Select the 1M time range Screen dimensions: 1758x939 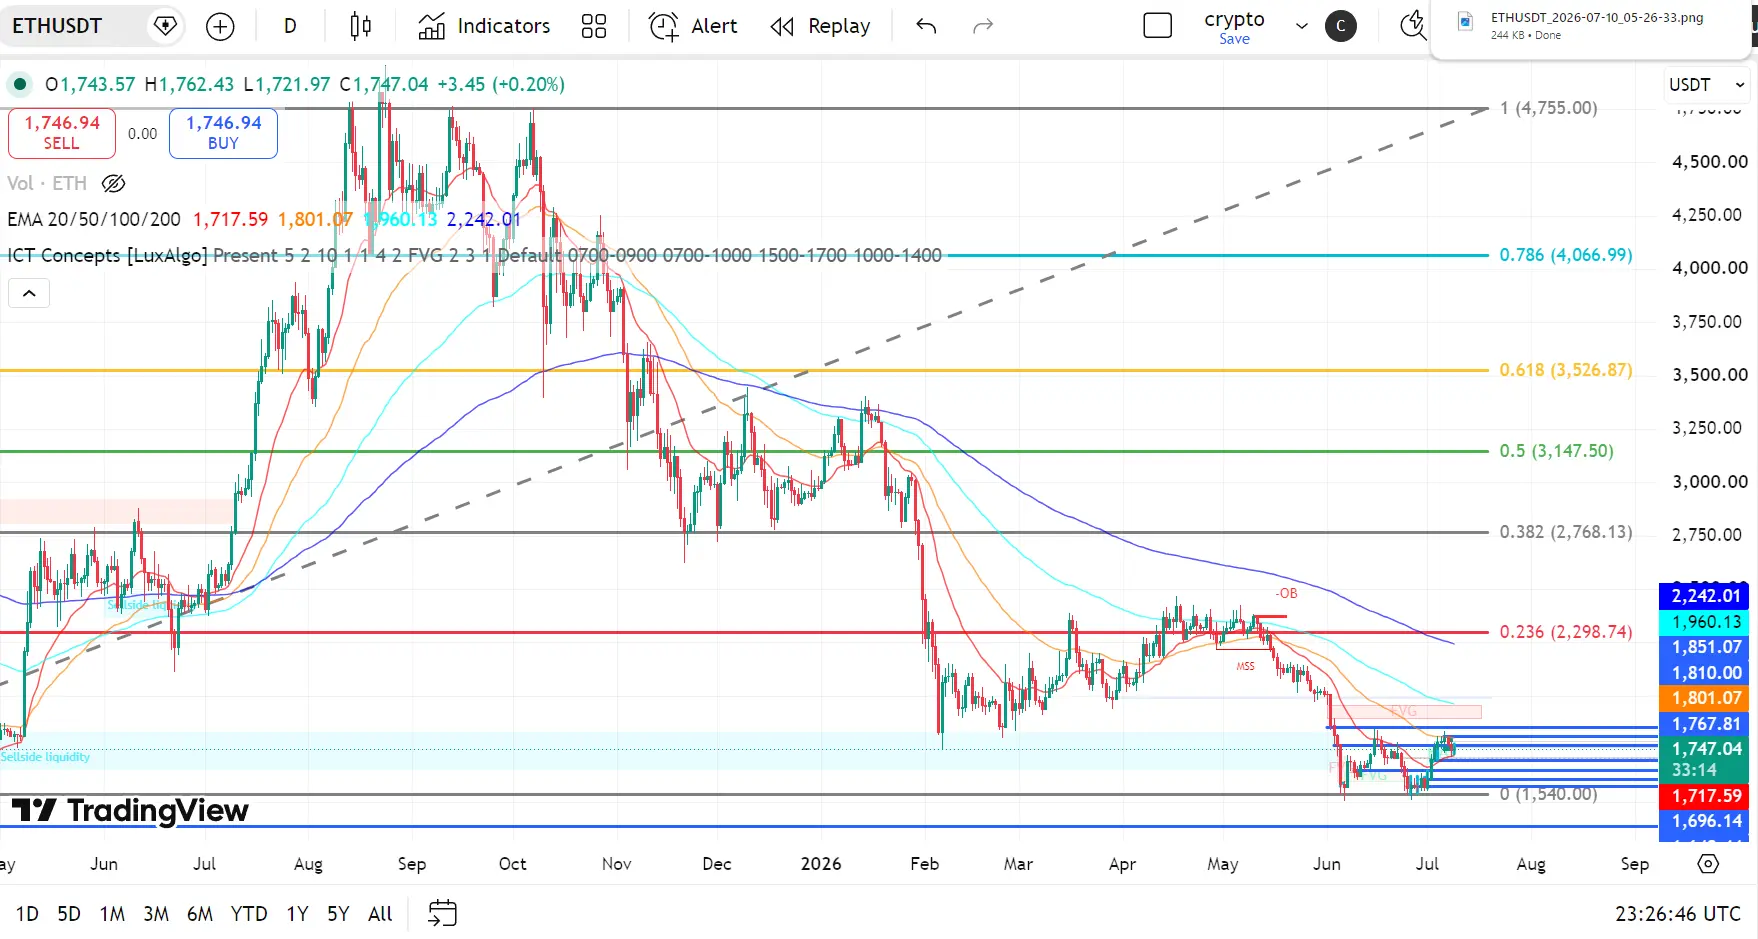[x=112, y=913]
